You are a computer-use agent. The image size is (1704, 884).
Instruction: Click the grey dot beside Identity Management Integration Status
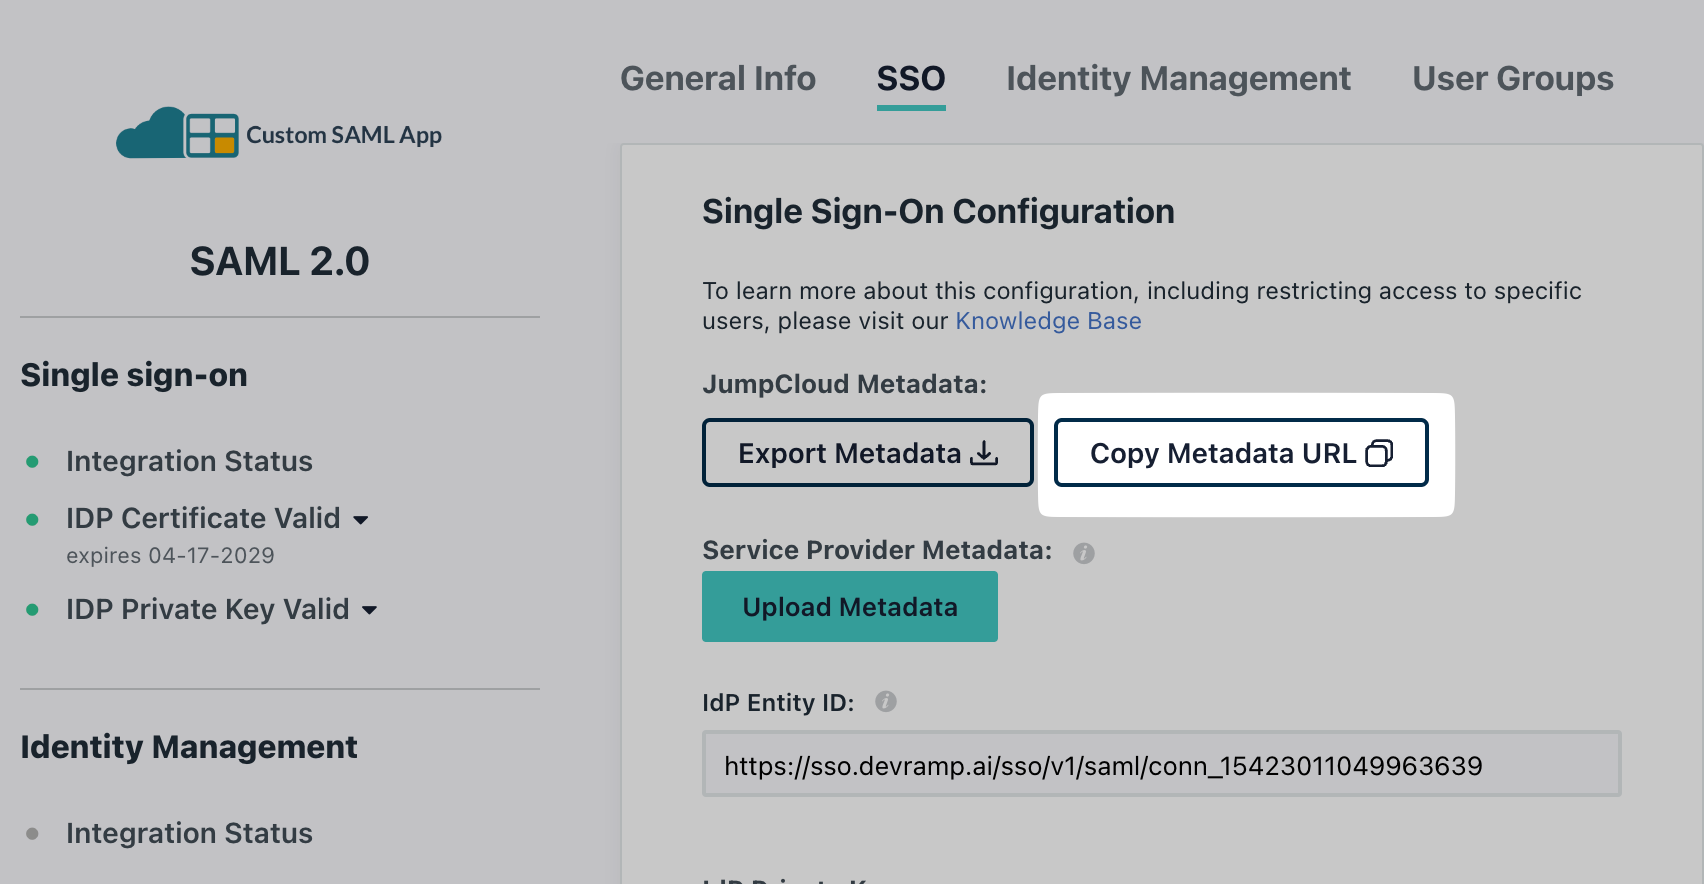pos(33,834)
